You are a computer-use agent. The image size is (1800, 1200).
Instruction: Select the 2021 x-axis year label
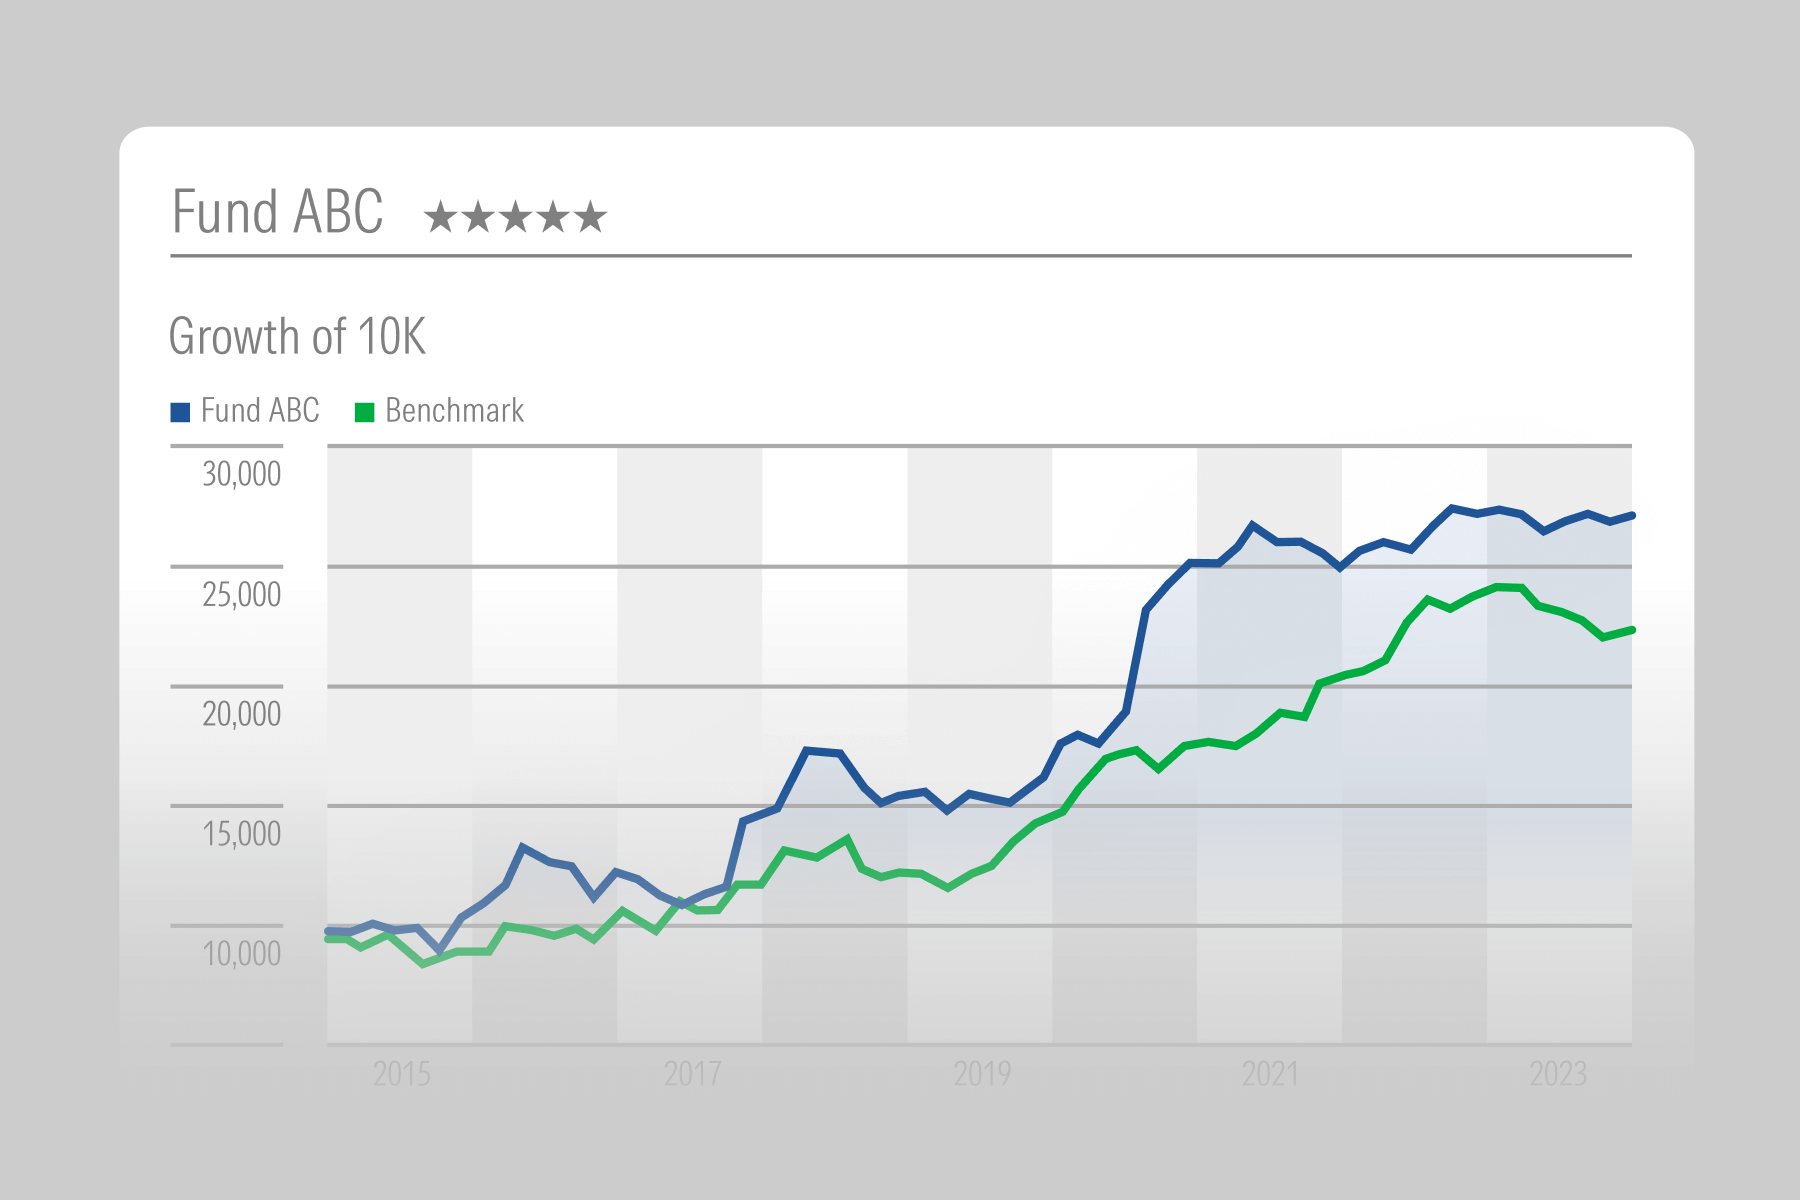(1270, 1074)
